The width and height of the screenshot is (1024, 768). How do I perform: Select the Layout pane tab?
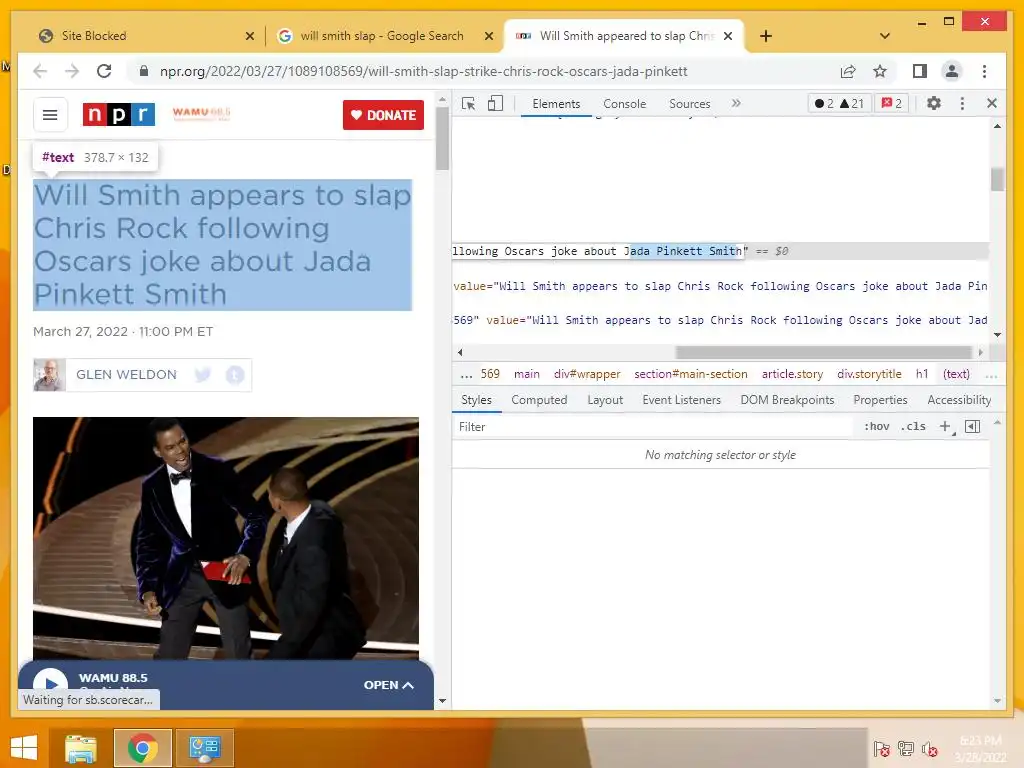click(605, 400)
